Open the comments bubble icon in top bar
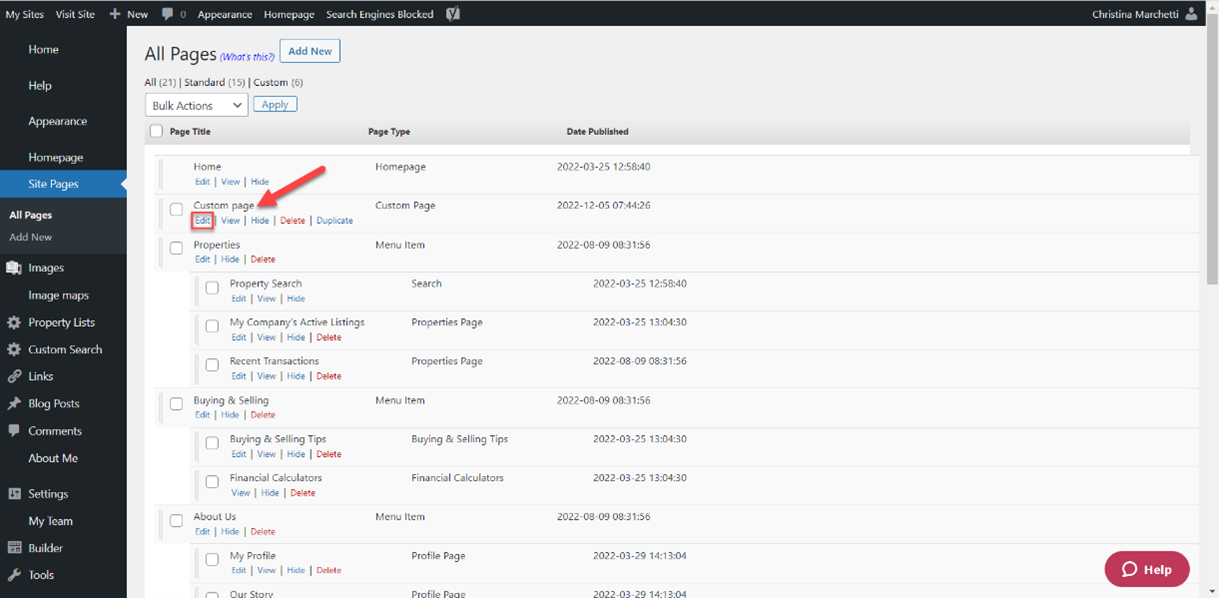Screen dimensions: 1219x598 pos(167,14)
